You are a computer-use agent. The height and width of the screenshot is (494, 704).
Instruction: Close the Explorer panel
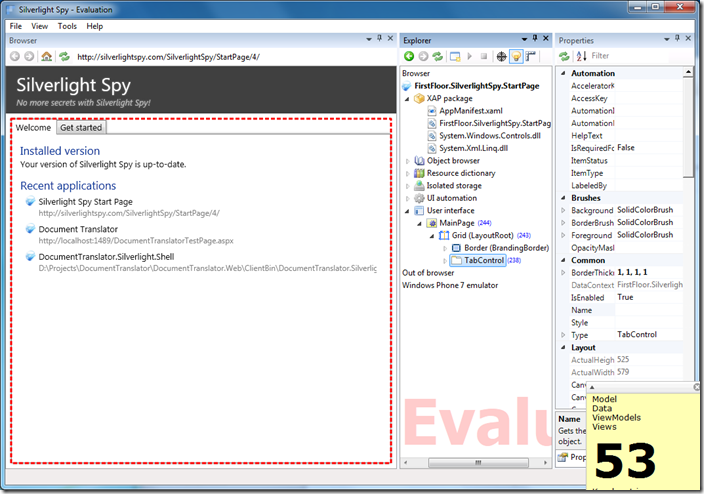pos(546,39)
